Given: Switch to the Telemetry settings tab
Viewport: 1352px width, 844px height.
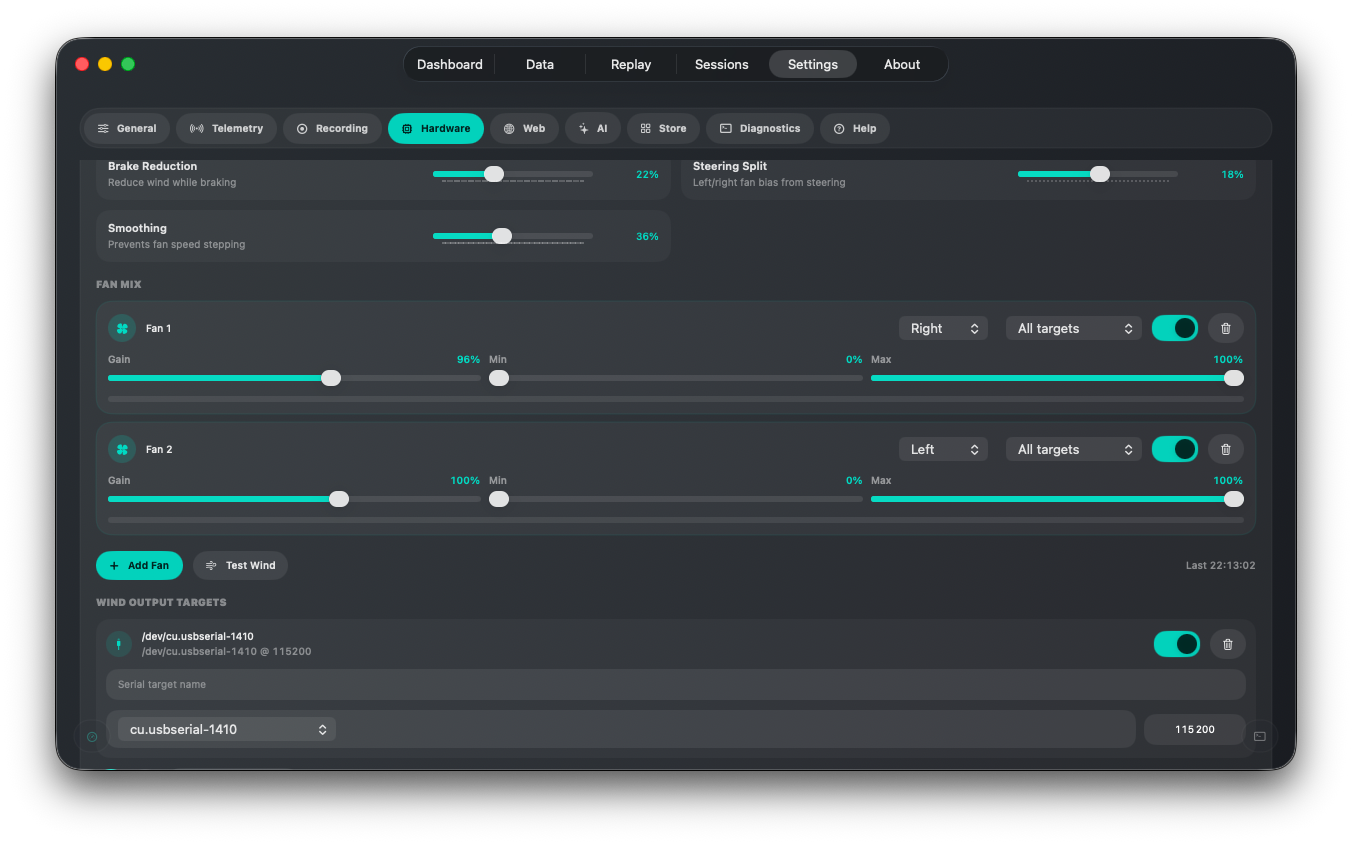Looking at the screenshot, I should click(x=227, y=128).
